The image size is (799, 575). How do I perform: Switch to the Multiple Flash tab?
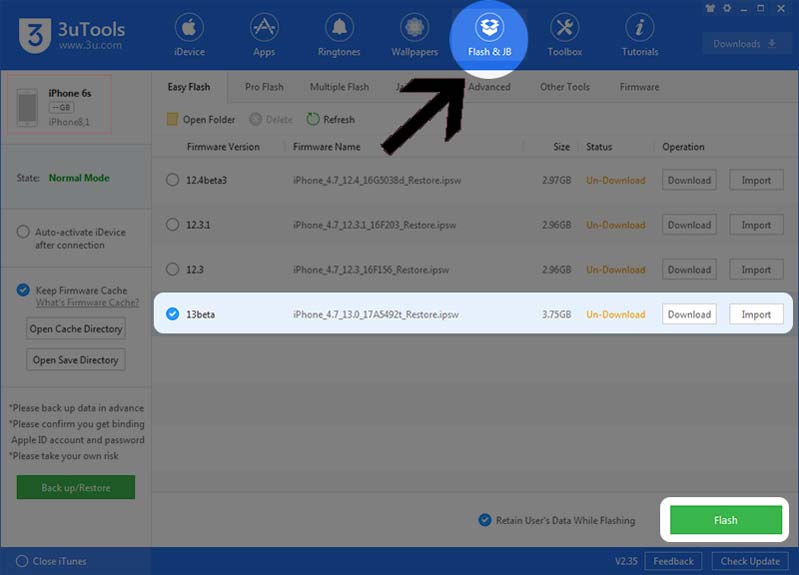(x=339, y=87)
